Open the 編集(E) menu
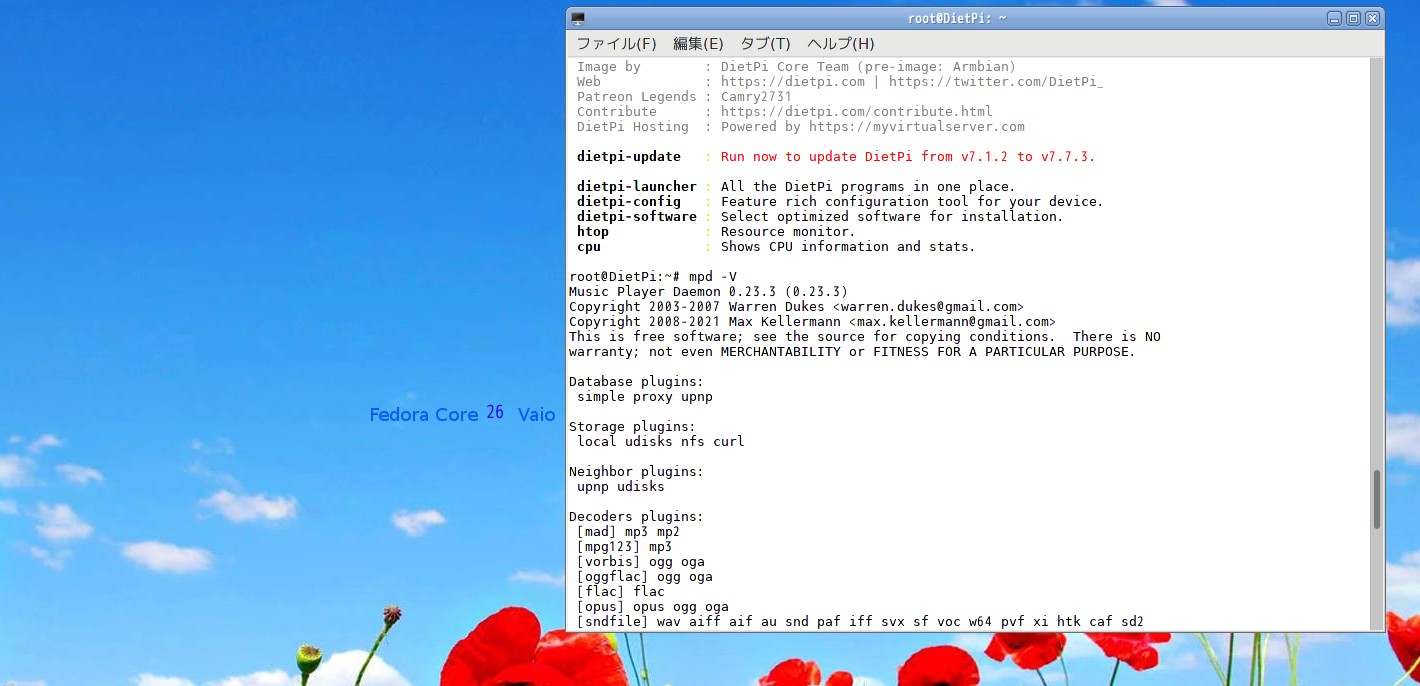The image size is (1420, 686). click(698, 44)
